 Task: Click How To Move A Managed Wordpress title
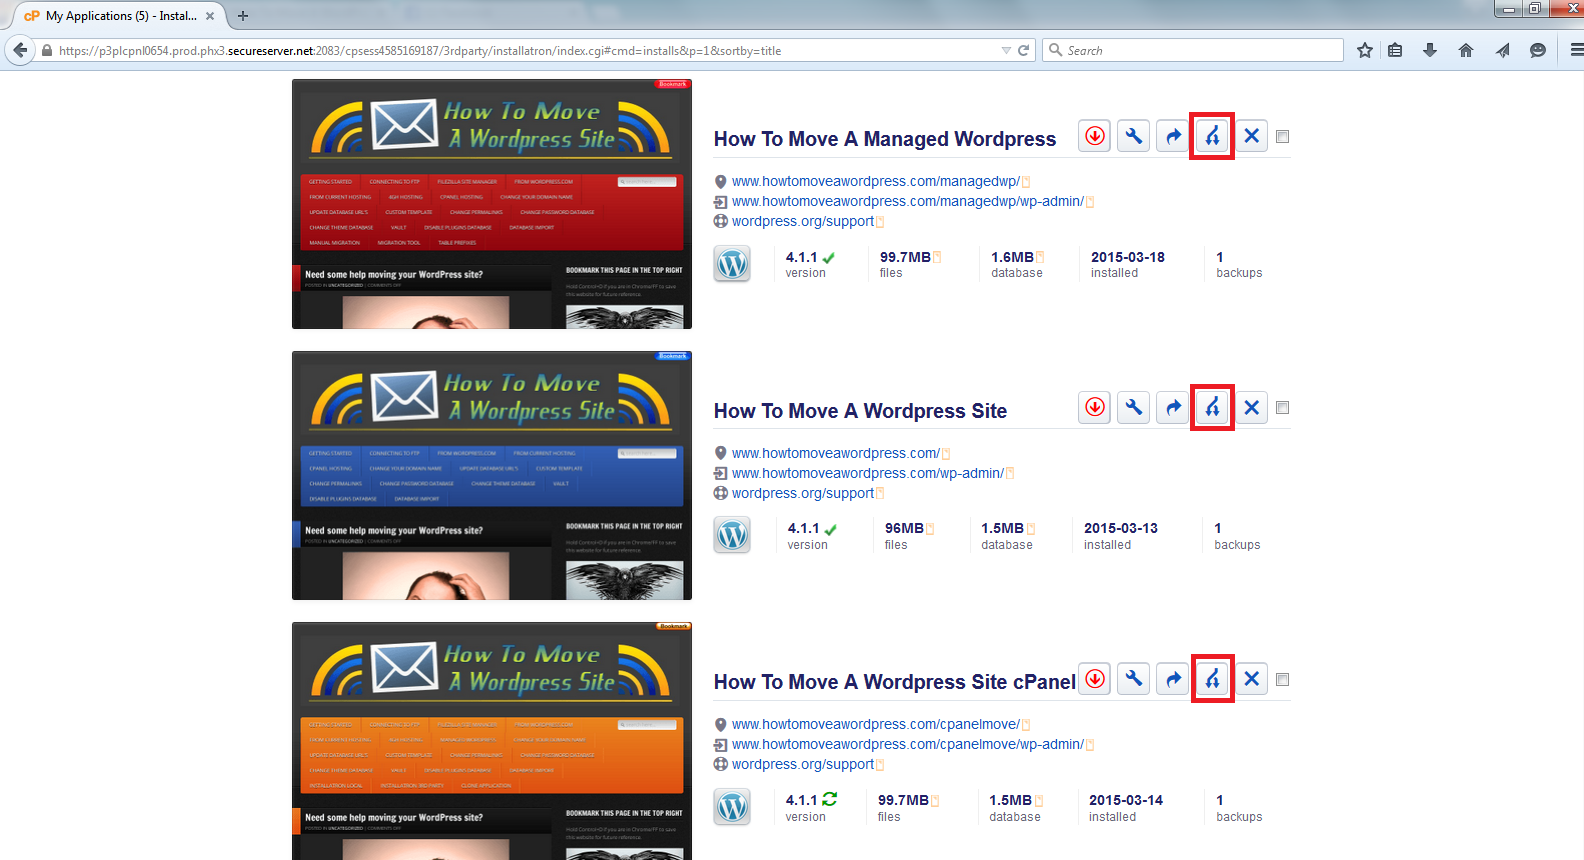(x=885, y=139)
